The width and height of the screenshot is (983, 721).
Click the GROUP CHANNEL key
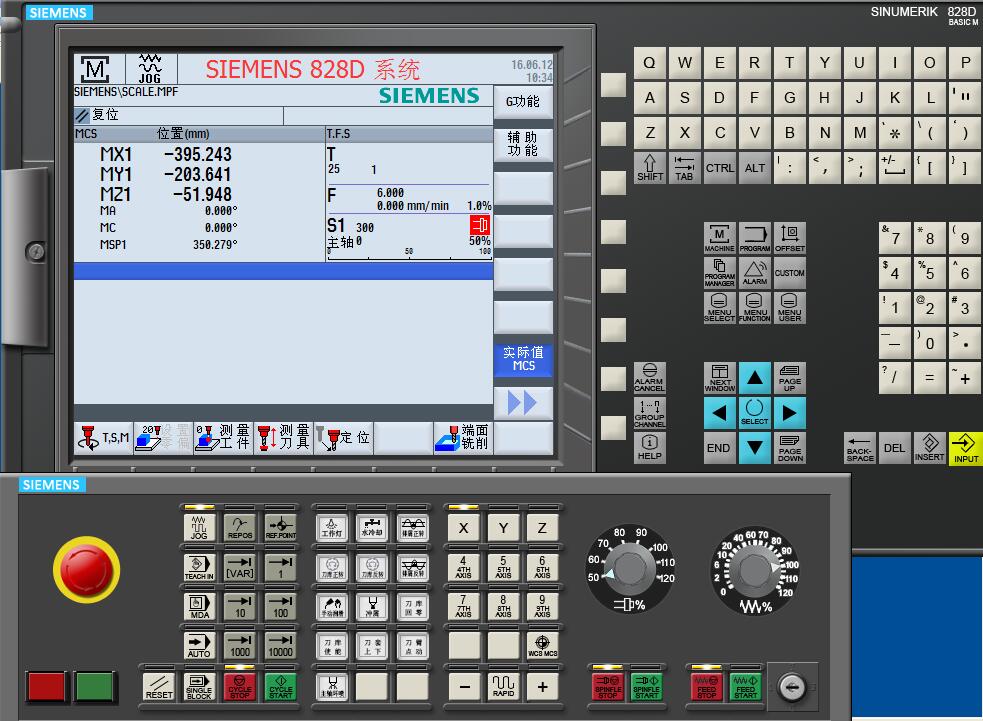pos(649,413)
